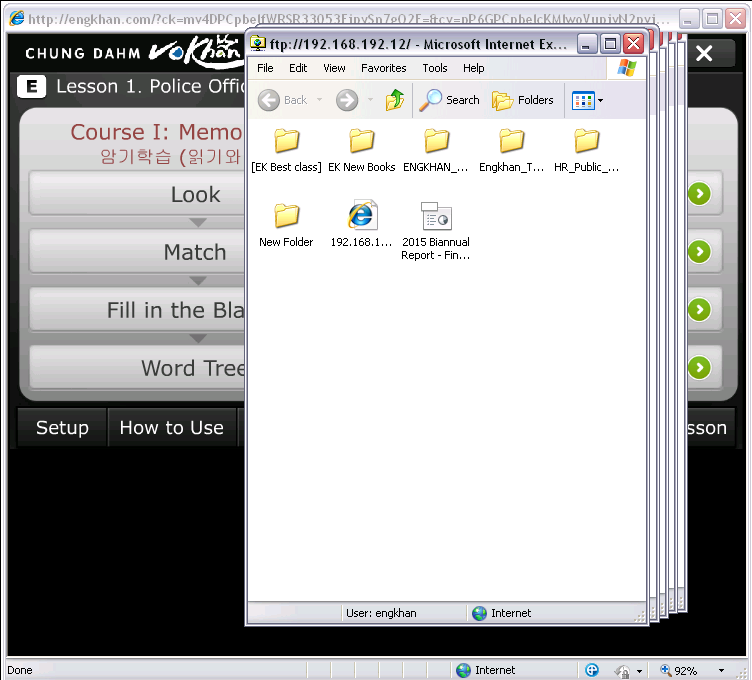
Task: Expand the Back history dropdown arrow
Action: [x=319, y=100]
